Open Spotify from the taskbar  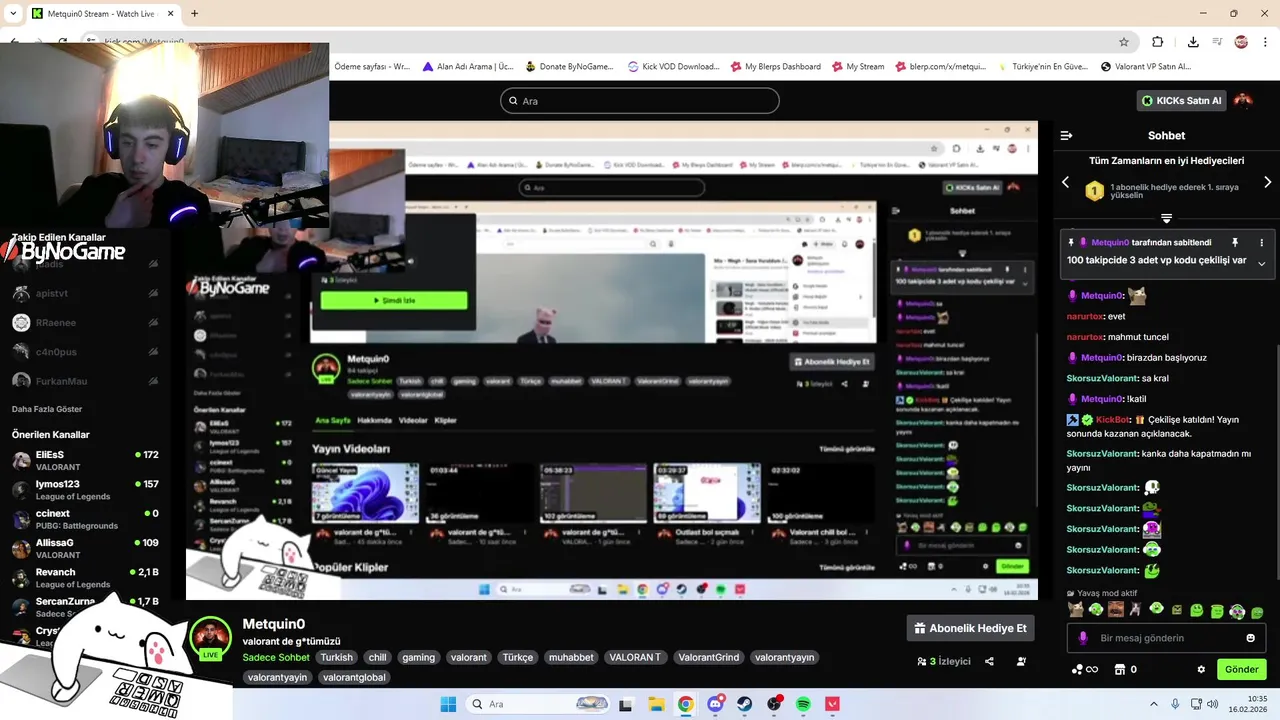803,704
